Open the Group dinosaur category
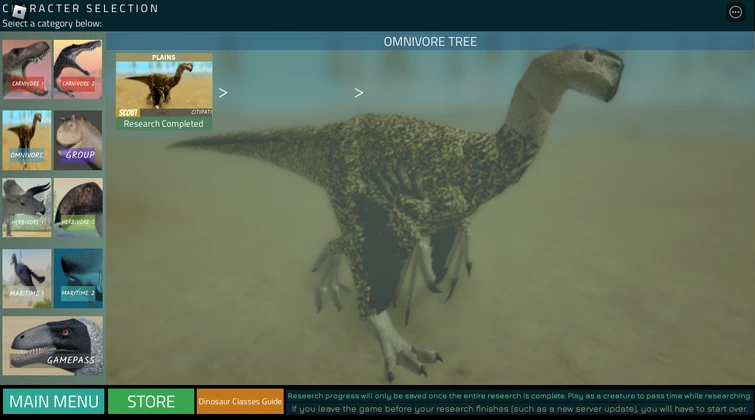The width and height of the screenshot is (755, 420). click(78, 140)
